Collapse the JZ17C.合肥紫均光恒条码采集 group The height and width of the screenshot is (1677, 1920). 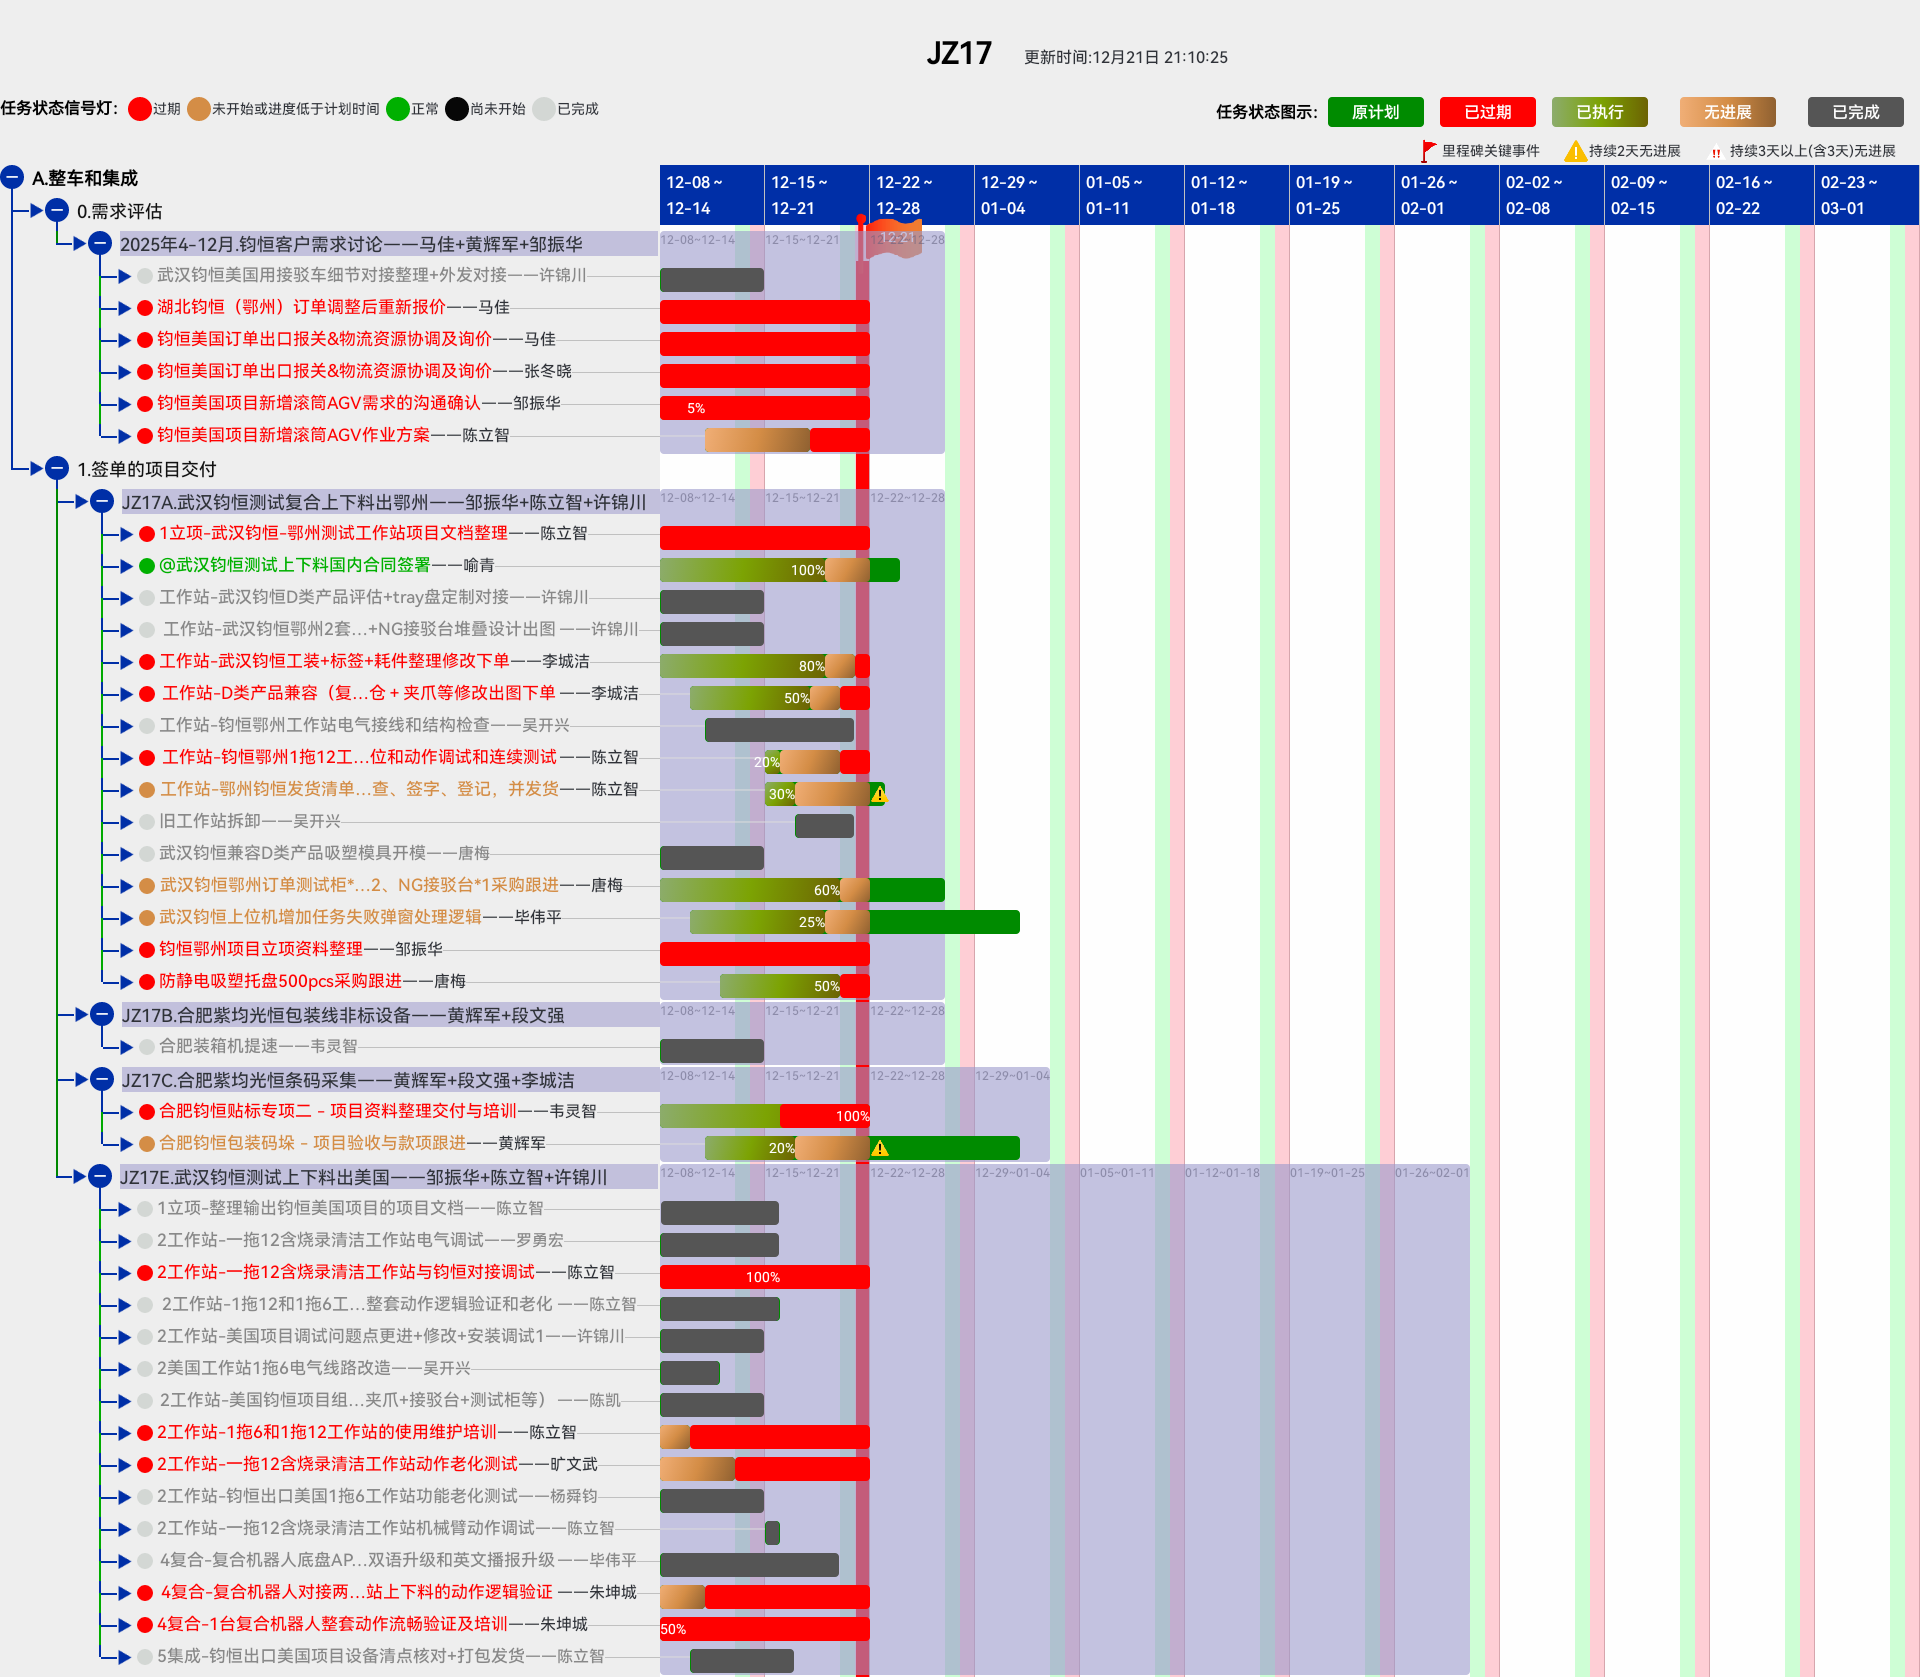(102, 1079)
